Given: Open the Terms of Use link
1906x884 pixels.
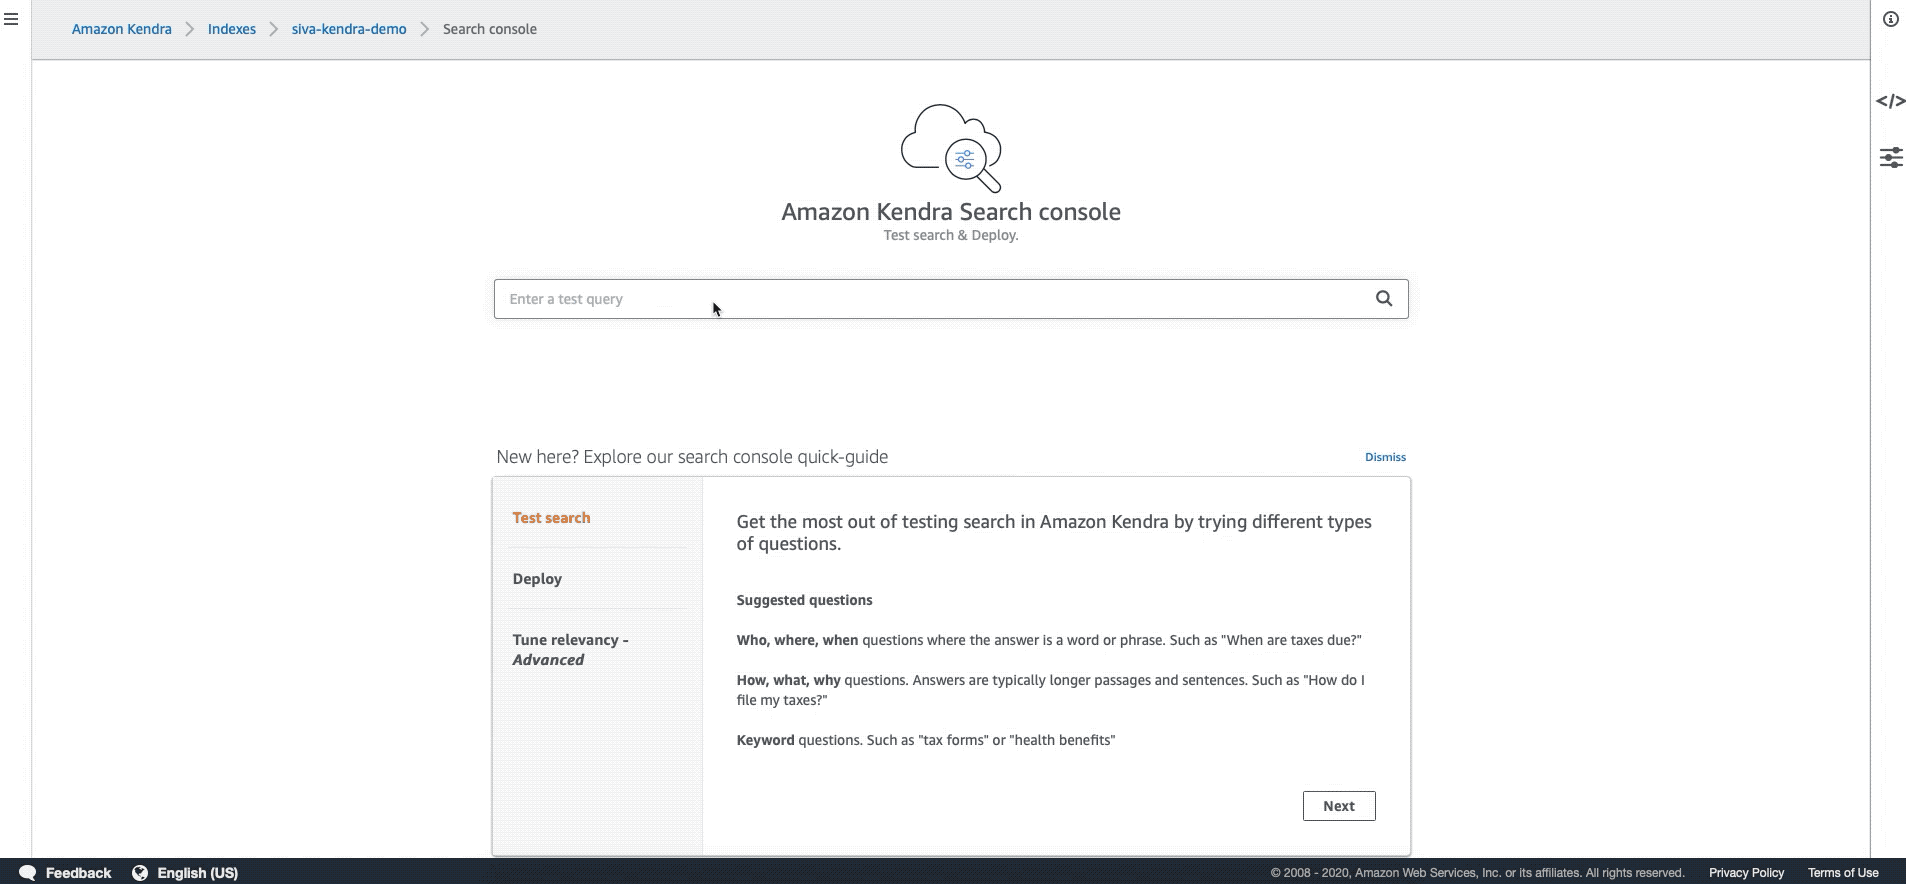Looking at the screenshot, I should tap(1843, 872).
